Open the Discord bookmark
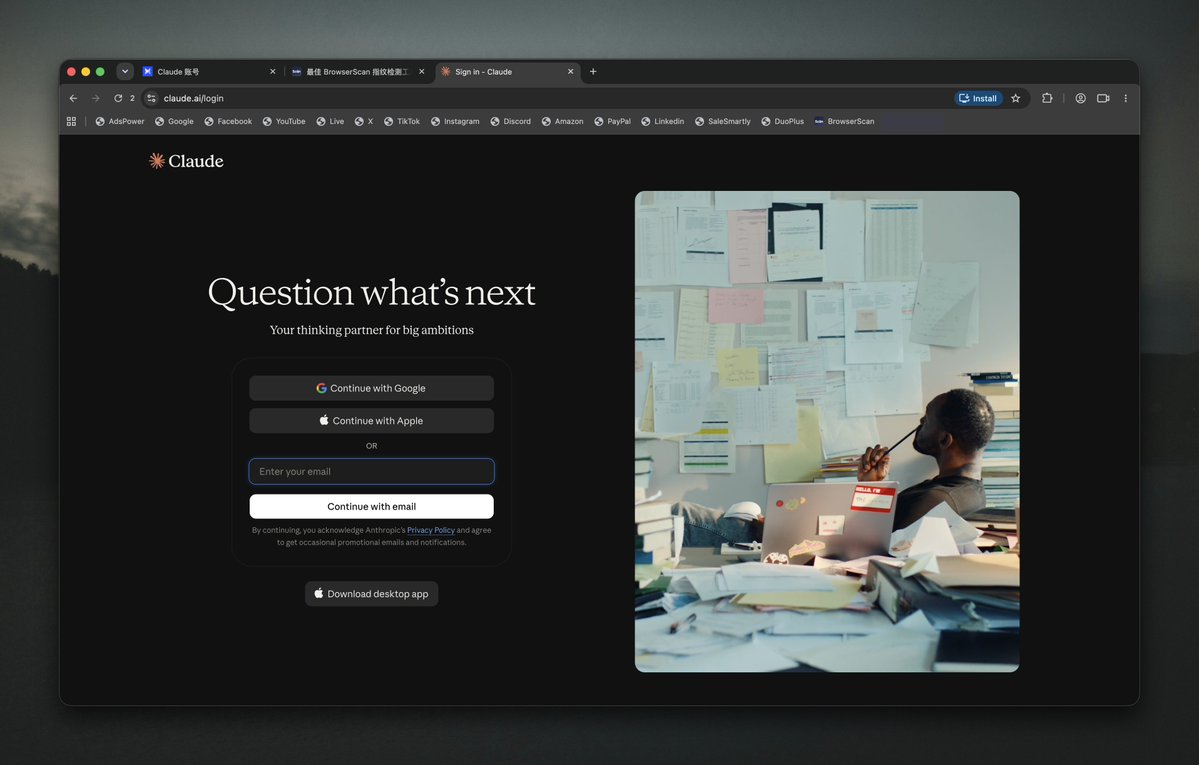The image size is (1199, 765). (x=511, y=121)
